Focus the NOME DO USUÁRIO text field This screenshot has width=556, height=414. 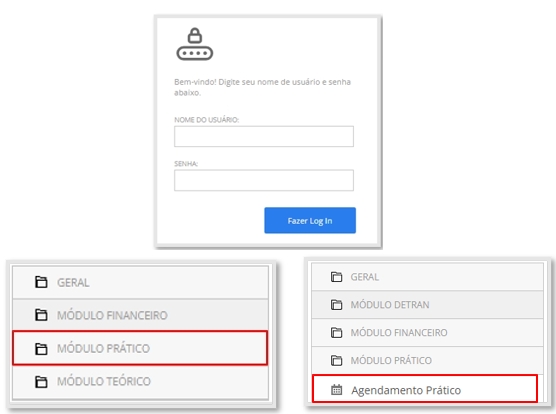(264, 136)
